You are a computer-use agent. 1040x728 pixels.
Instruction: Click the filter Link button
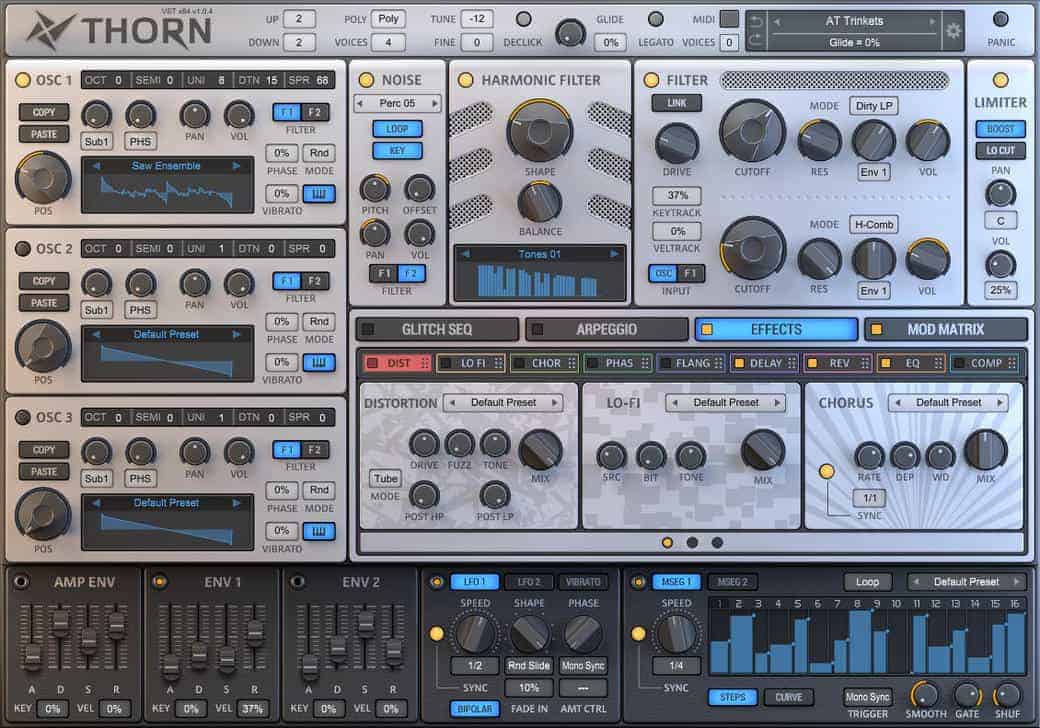point(677,103)
